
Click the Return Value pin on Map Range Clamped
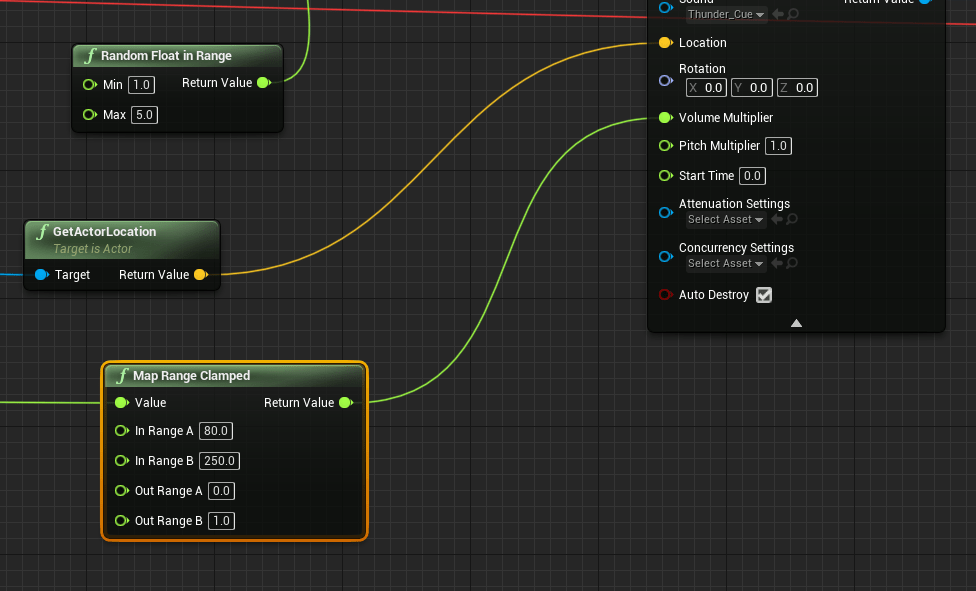click(345, 403)
